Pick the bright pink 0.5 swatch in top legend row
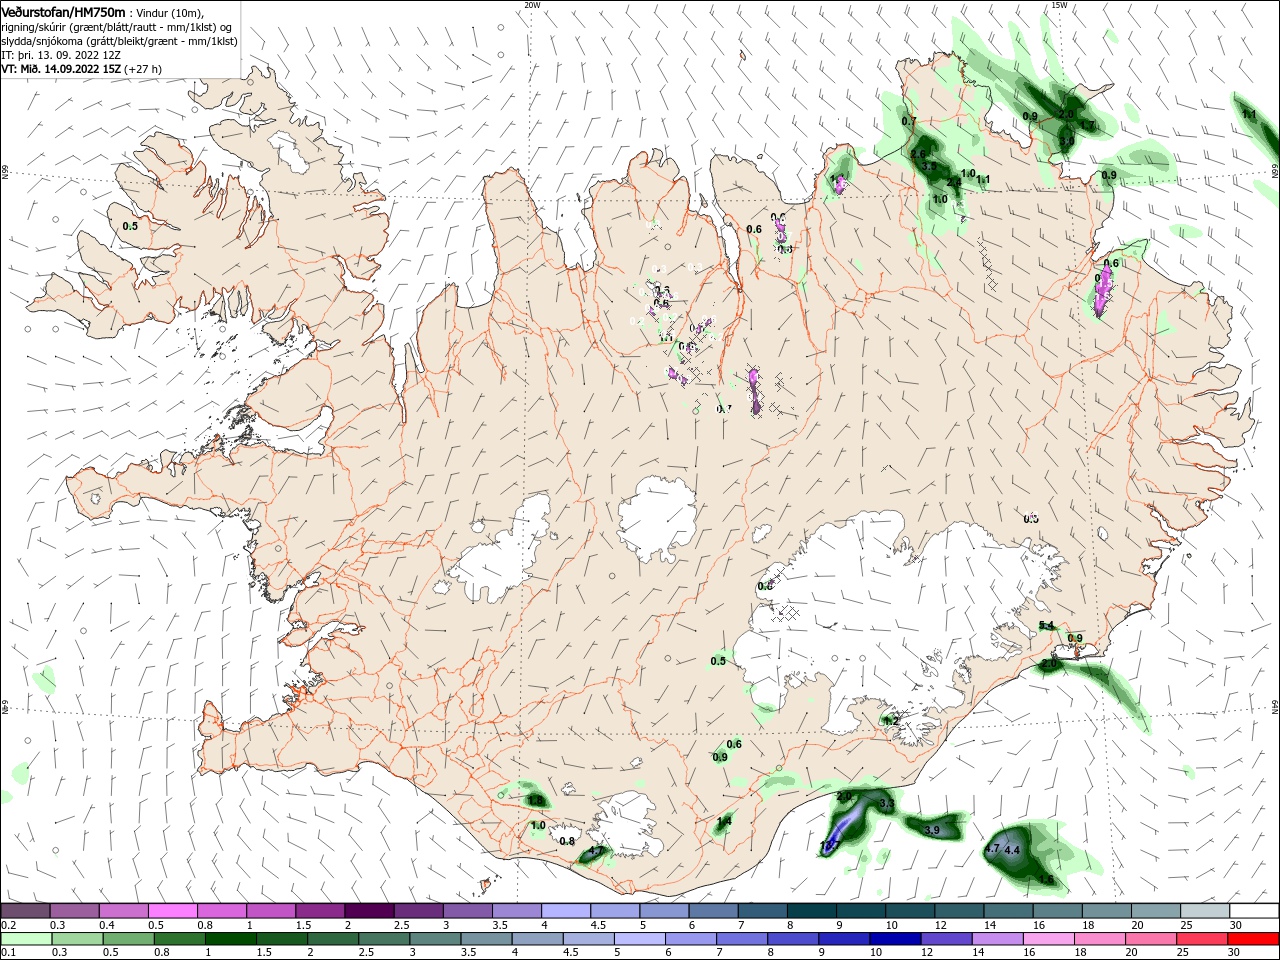 (x=172, y=911)
